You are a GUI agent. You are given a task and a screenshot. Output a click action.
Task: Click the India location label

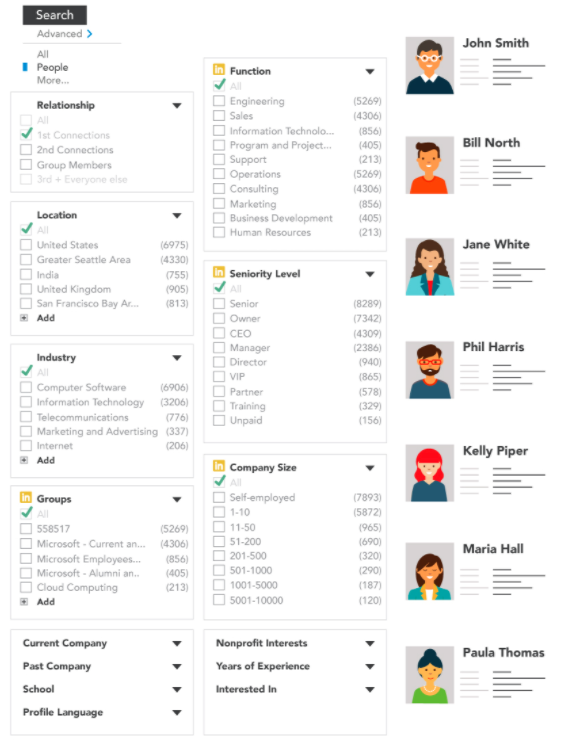48,275
